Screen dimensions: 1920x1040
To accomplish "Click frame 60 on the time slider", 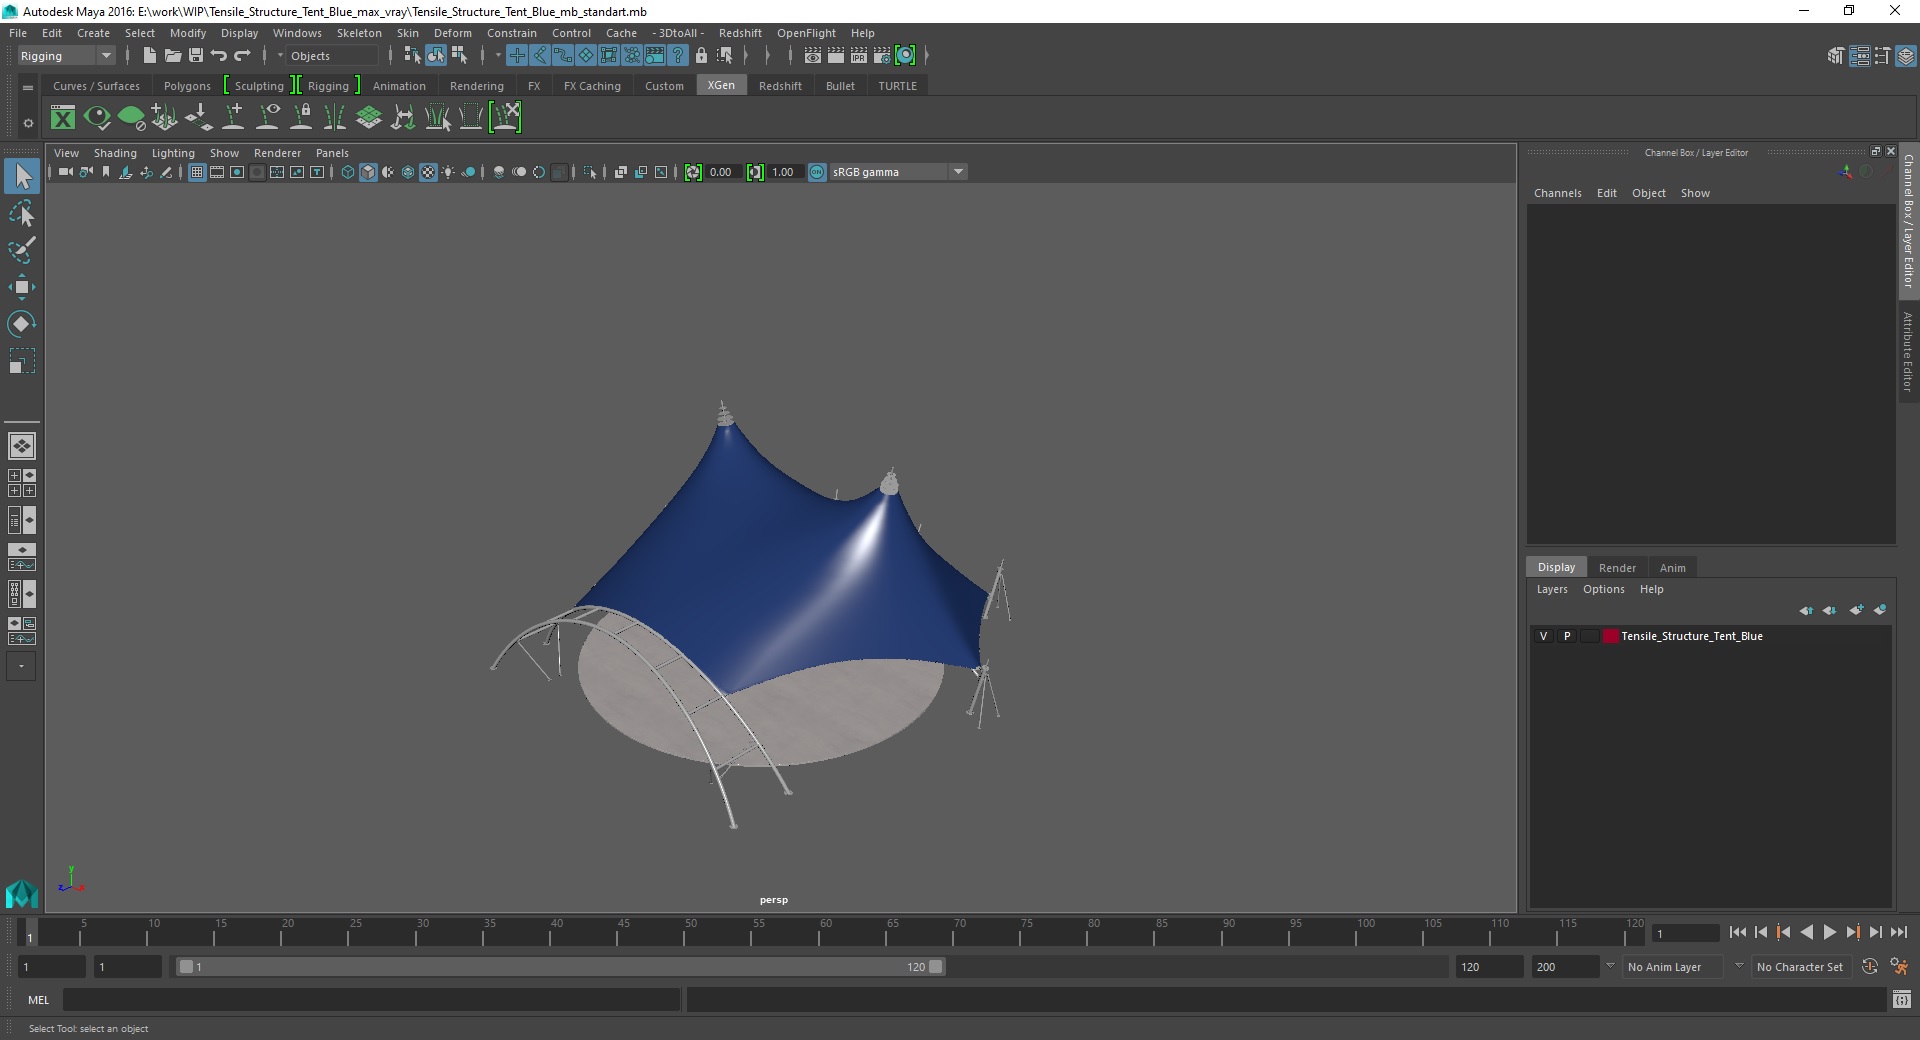I will pyautogui.click(x=825, y=932).
